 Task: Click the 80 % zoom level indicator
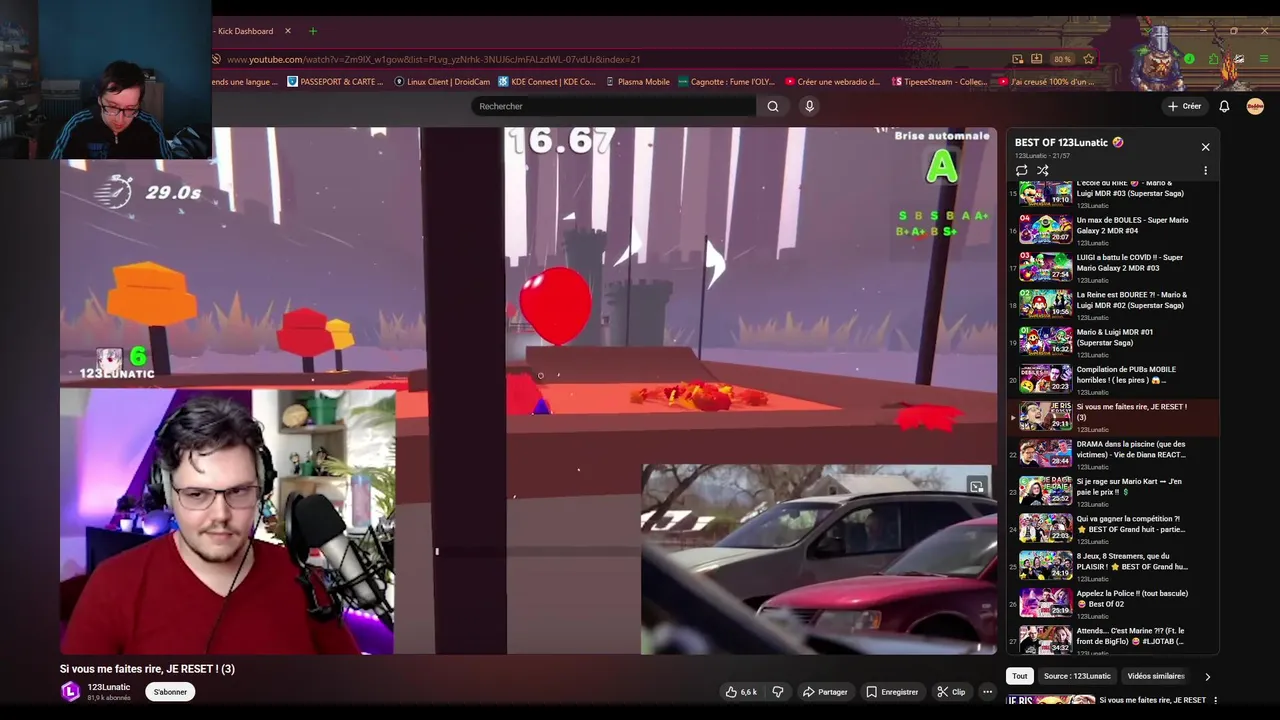1062,59
